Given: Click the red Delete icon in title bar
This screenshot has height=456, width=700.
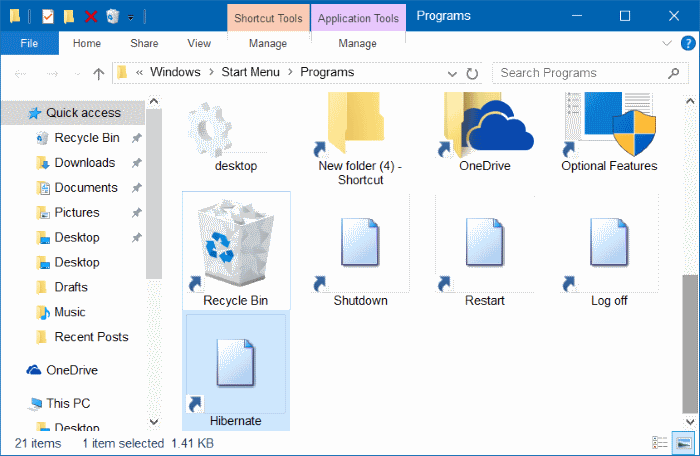Looking at the screenshot, I should (x=91, y=17).
